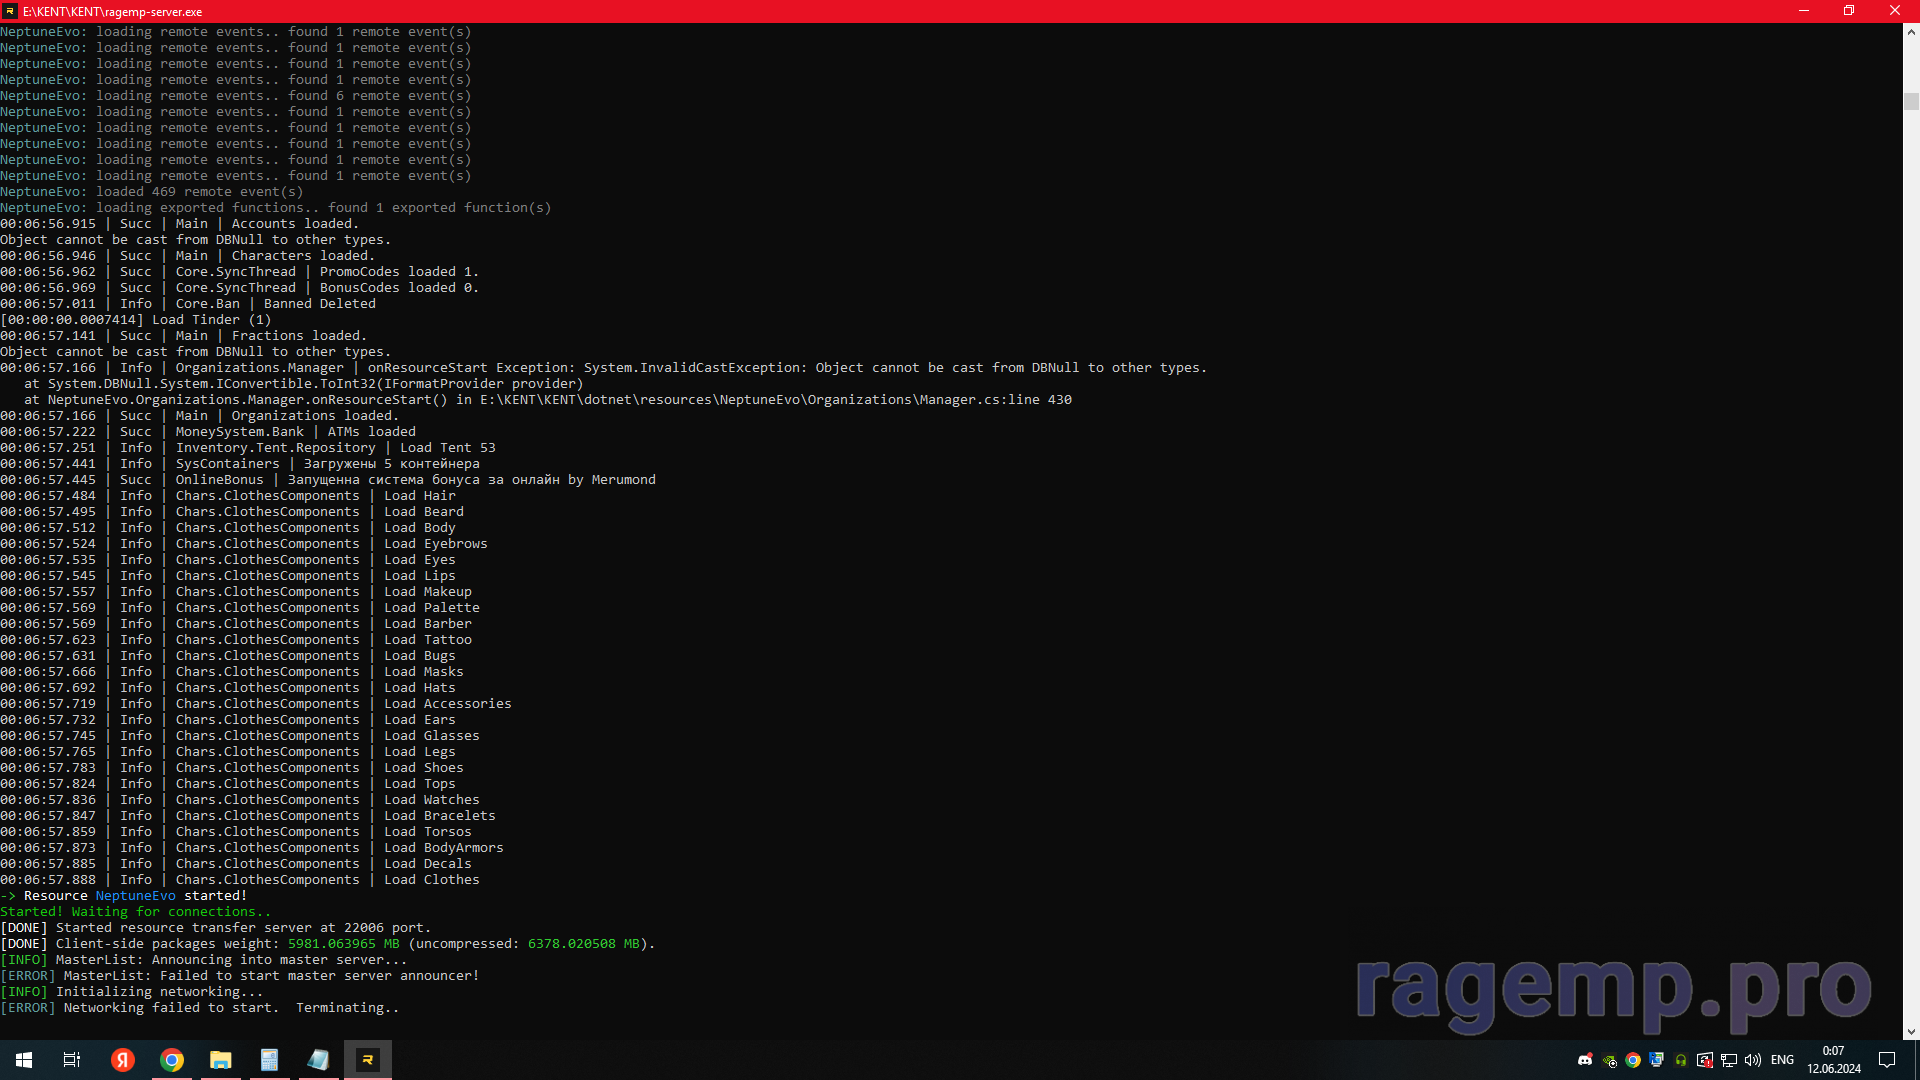Screen dimensions: 1920x1080
Task: Switch the ENG input language indicator
Action: [1782, 1060]
